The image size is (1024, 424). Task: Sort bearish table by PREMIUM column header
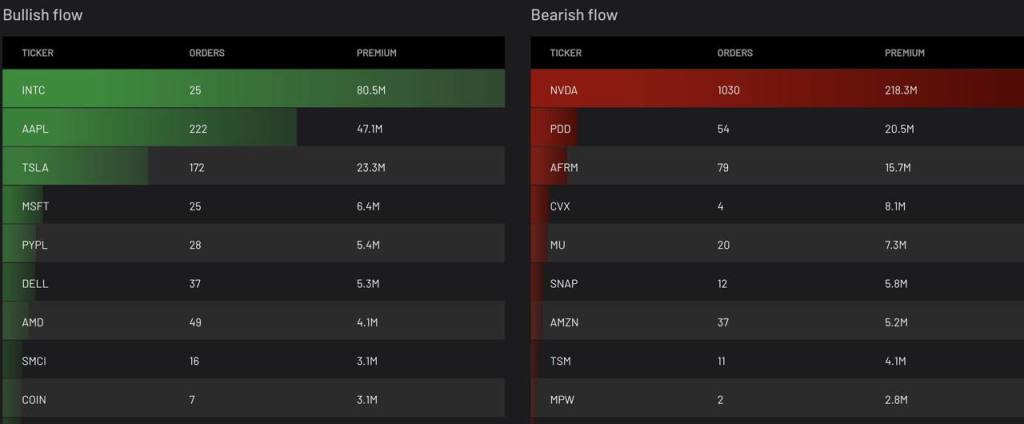904,53
